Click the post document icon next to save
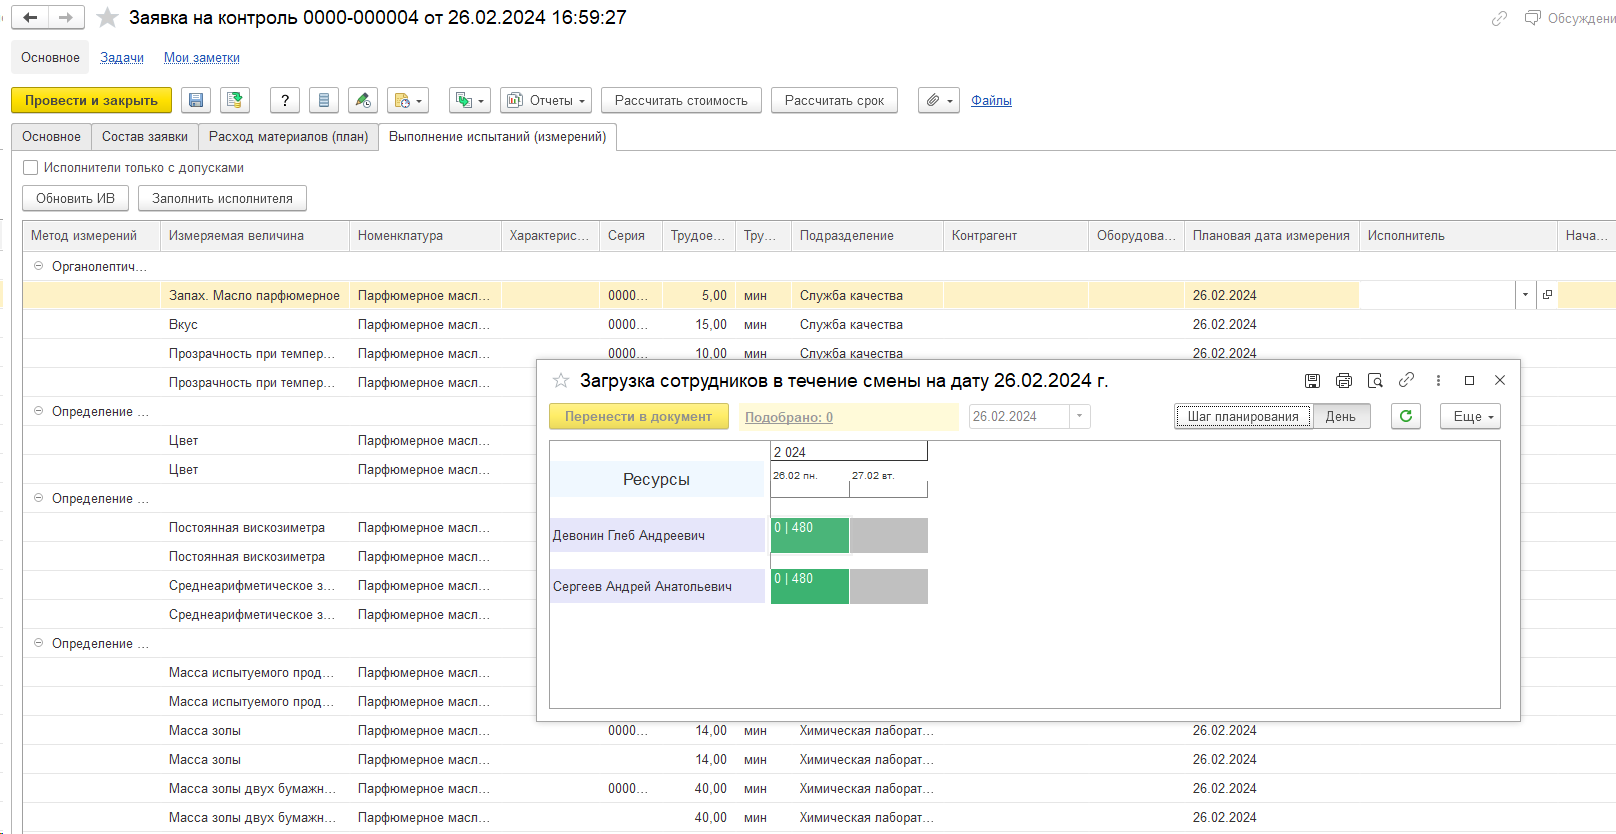This screenshot has width=1616, height=834. (x=235, y=100)
